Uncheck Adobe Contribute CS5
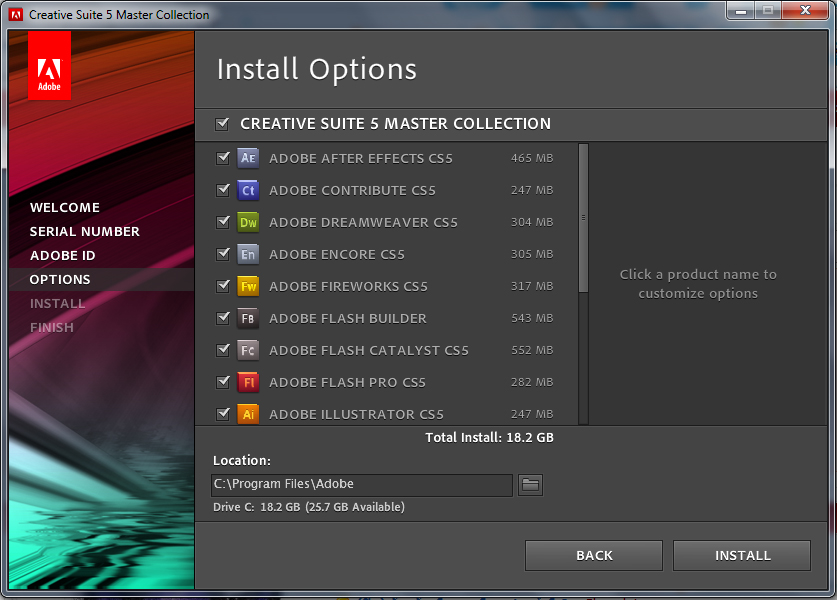837x600 pixels. pos(223,190)
